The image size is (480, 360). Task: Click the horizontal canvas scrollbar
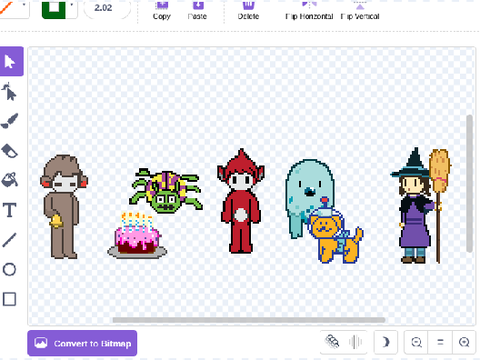pyautogui.click(x=249, y=320)
